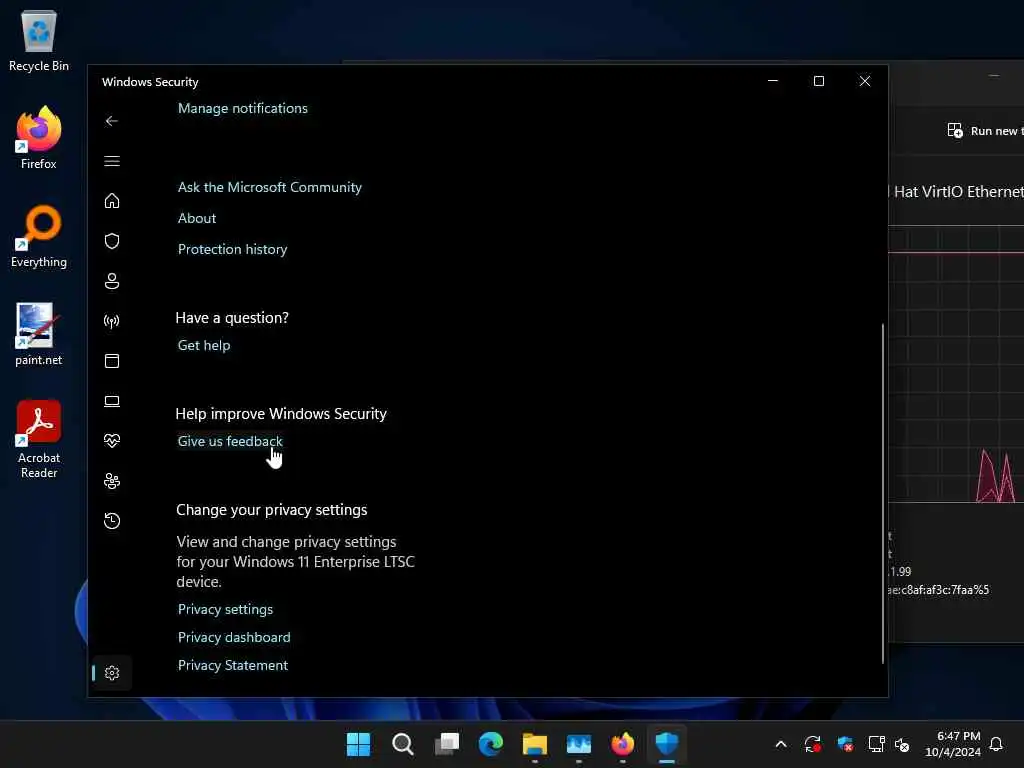Image resolution: width=1024 pixels, height=768 pixels.
Task: Select the Everything desktop shortcut
Action: (39, 236)
